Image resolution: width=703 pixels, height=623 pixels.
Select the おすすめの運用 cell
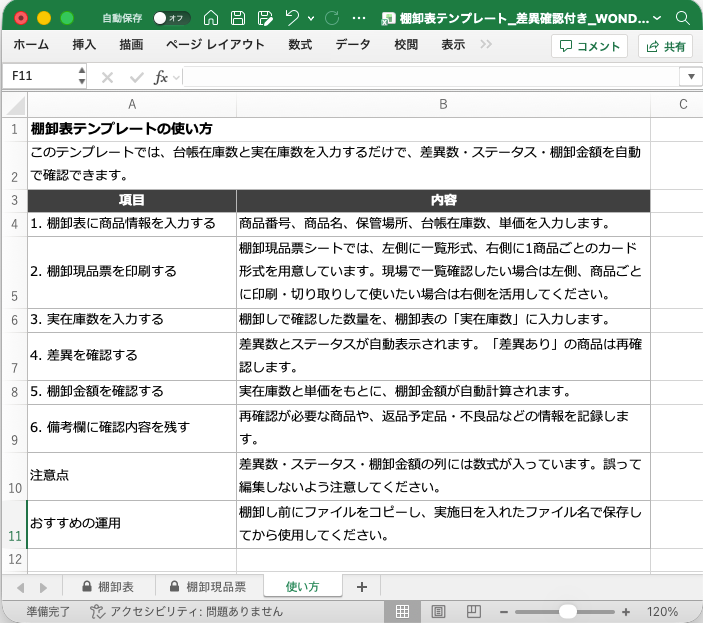[132, 524]
